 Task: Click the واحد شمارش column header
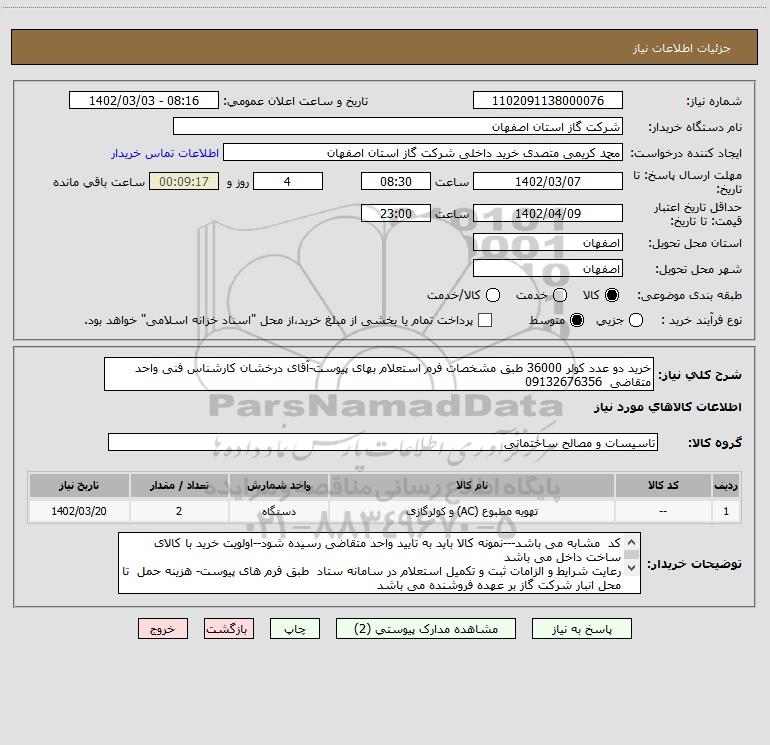pyautogui.click(x=278, y=485)
